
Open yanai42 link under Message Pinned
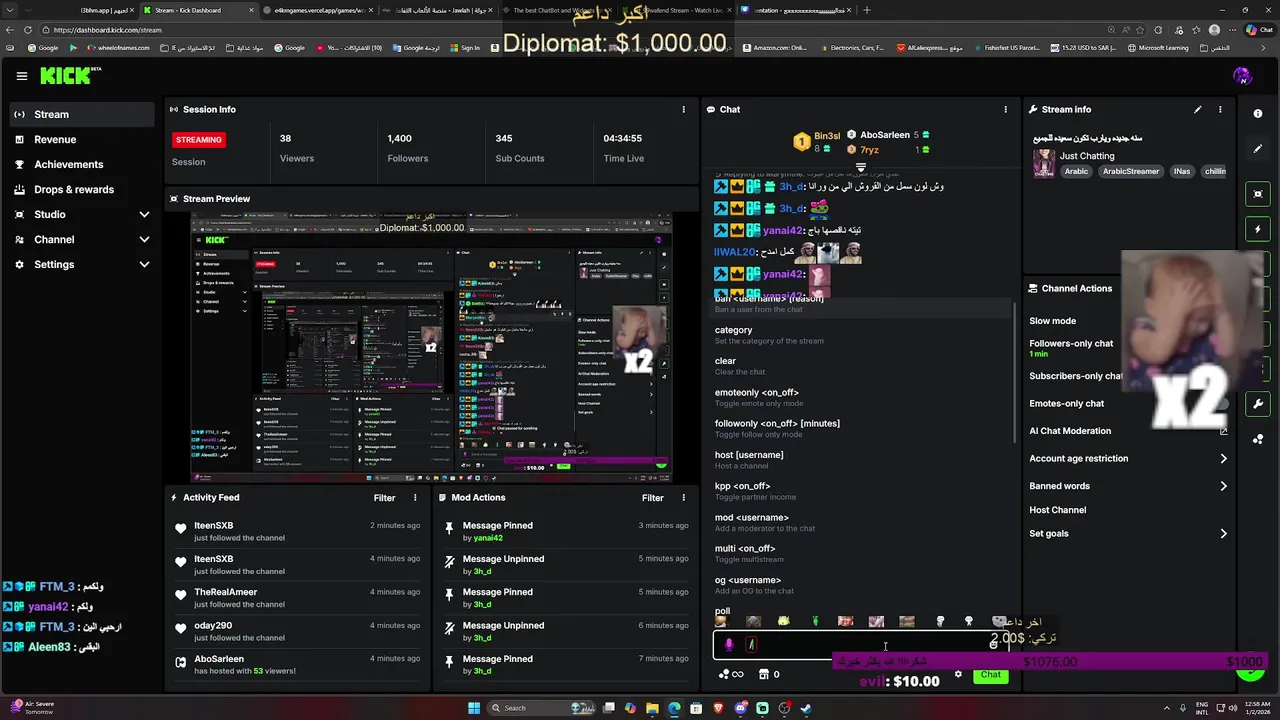(x=488, y=538)
